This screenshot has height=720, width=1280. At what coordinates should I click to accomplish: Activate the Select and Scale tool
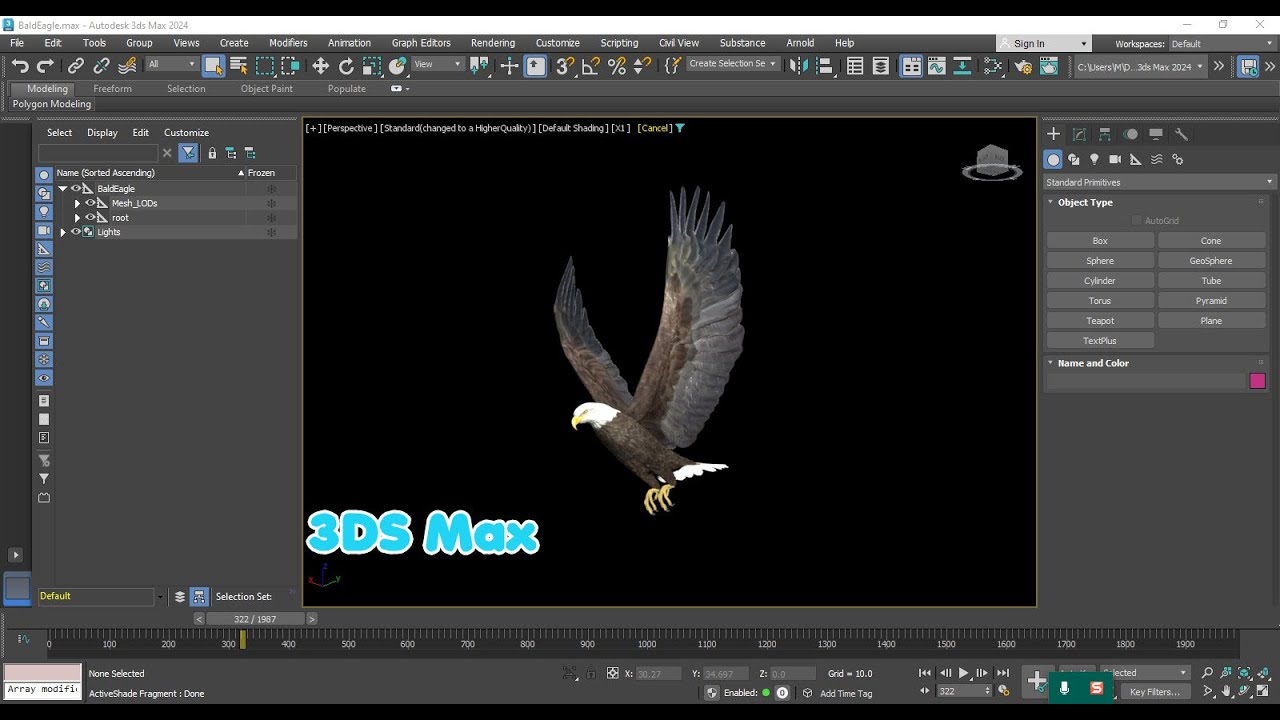click(x=372, y=66)
